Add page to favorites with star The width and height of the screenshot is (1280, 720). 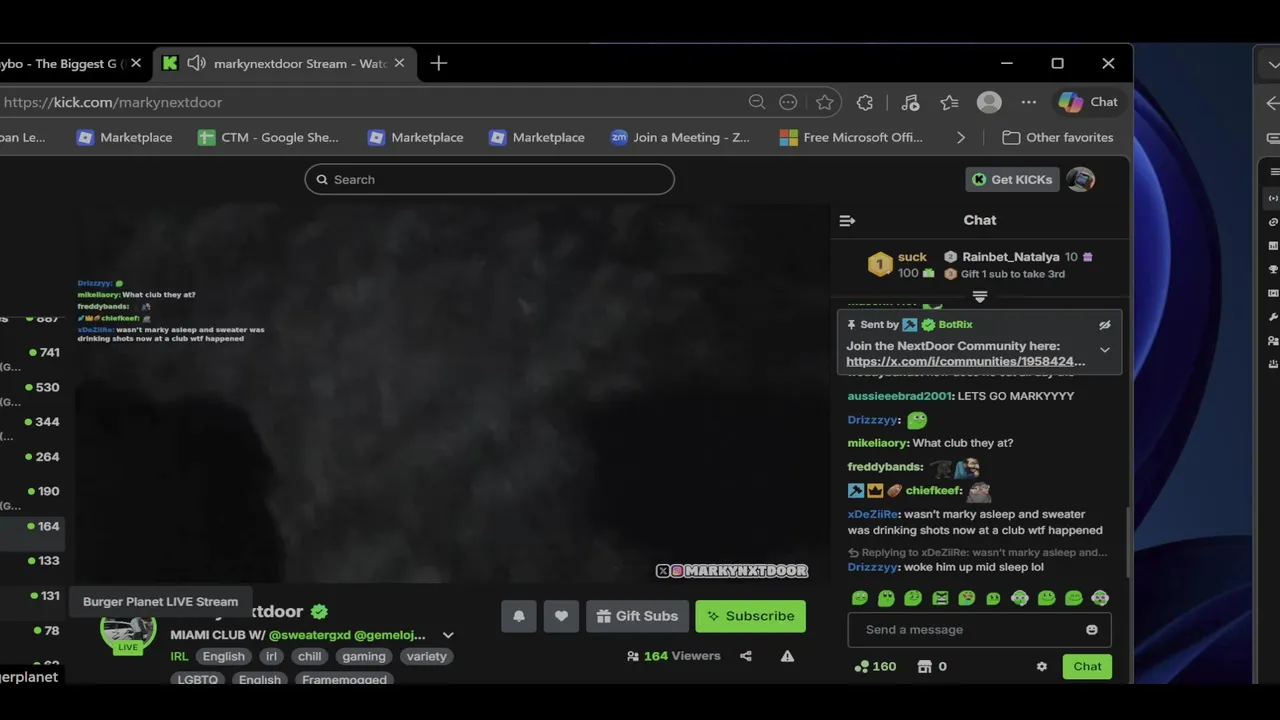tap(824, 102)
